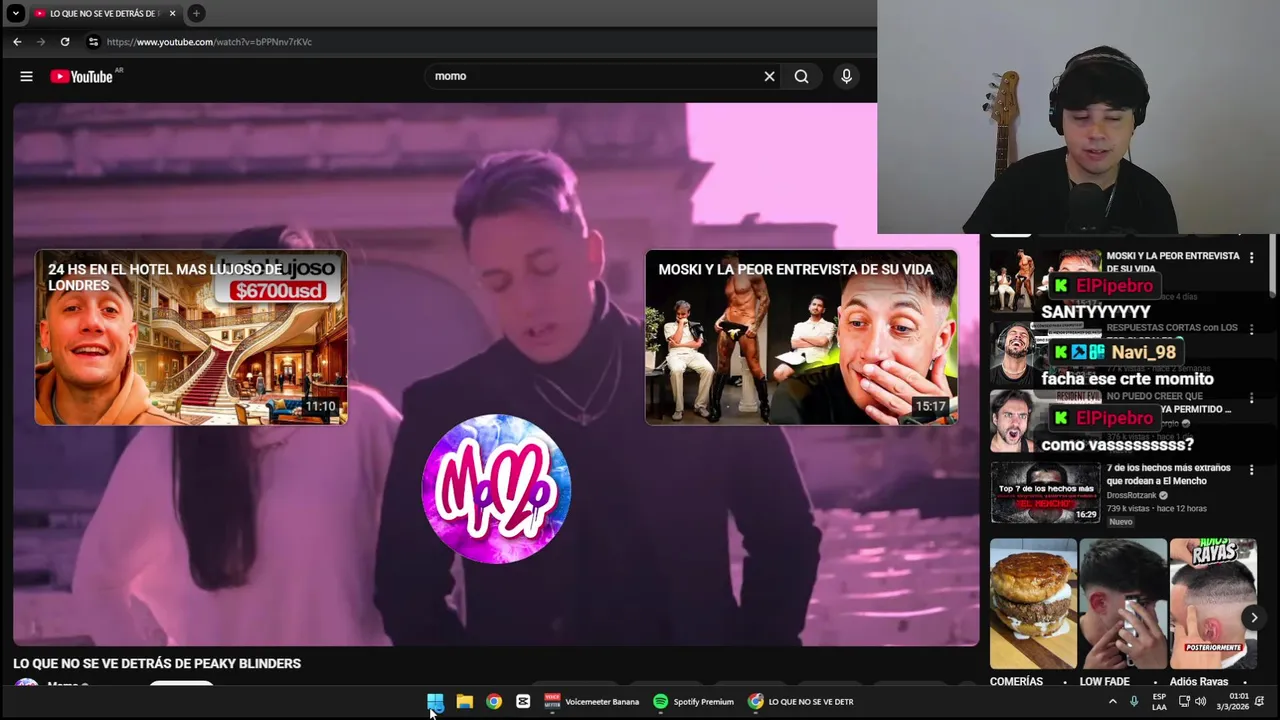Open the 'Adiós Rayas' Short

(x=1213, y=604)
